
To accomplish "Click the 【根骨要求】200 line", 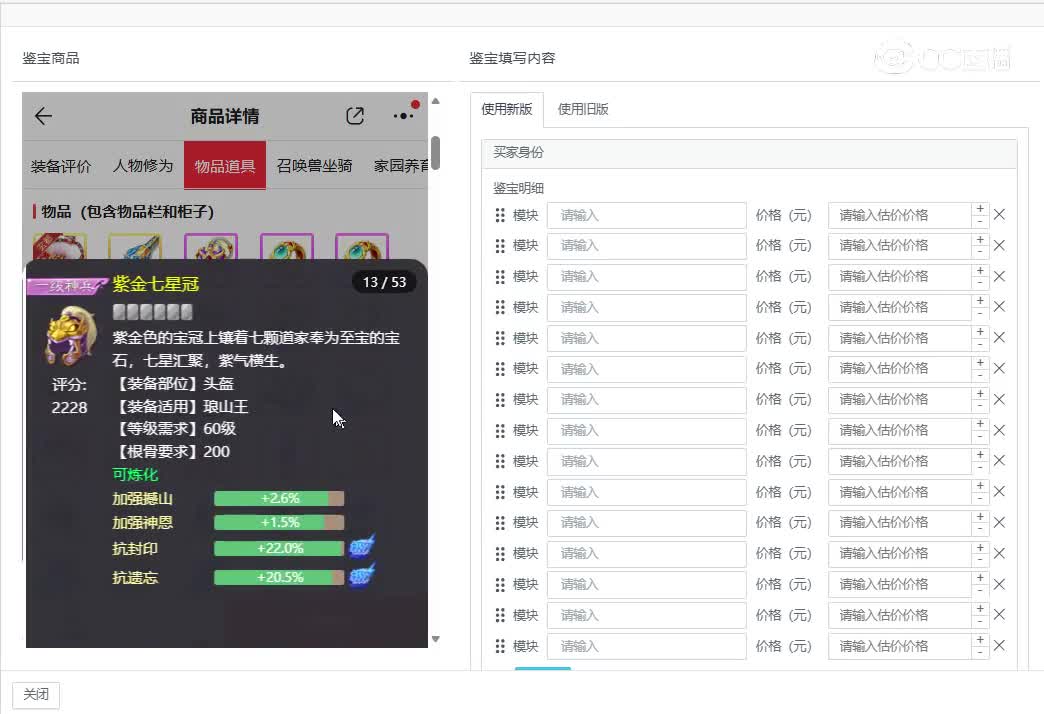I will 171,452.
